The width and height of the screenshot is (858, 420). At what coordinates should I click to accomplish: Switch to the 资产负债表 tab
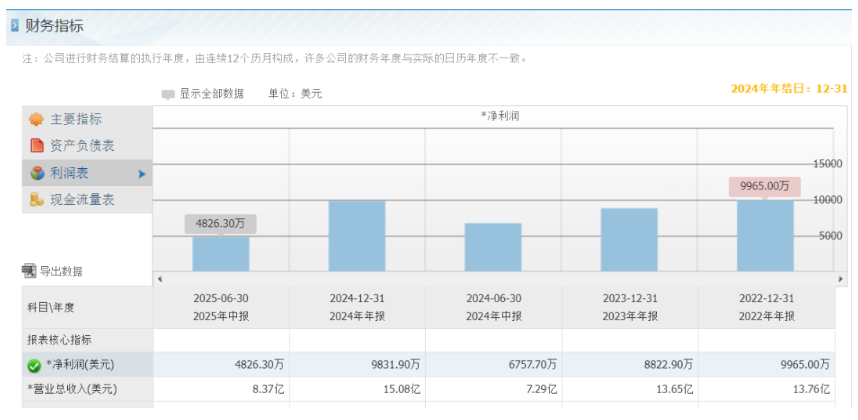82,146
